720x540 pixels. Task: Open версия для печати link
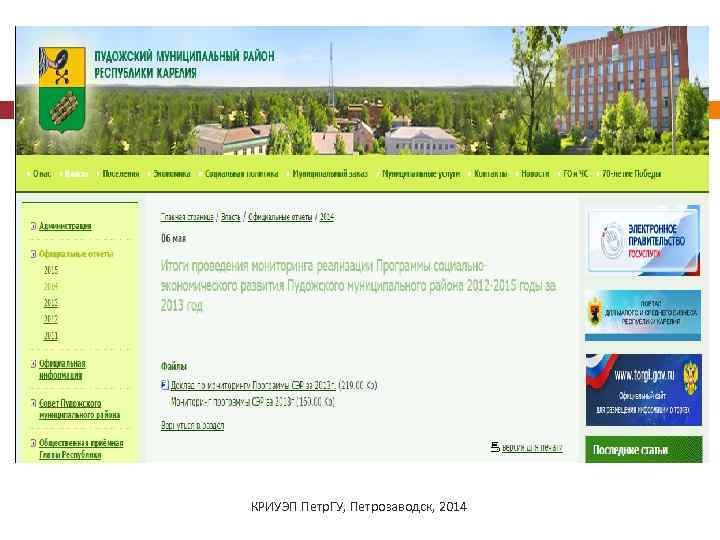tap(532, 447)
